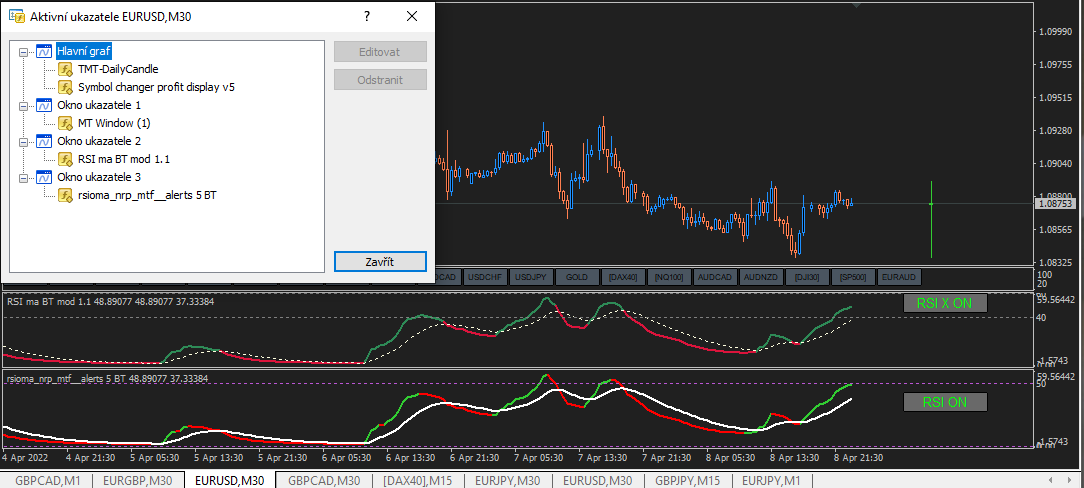Select the Okno ukazatele 2 label
Viewport: 1084px width, 488px height.
[99, 141]
